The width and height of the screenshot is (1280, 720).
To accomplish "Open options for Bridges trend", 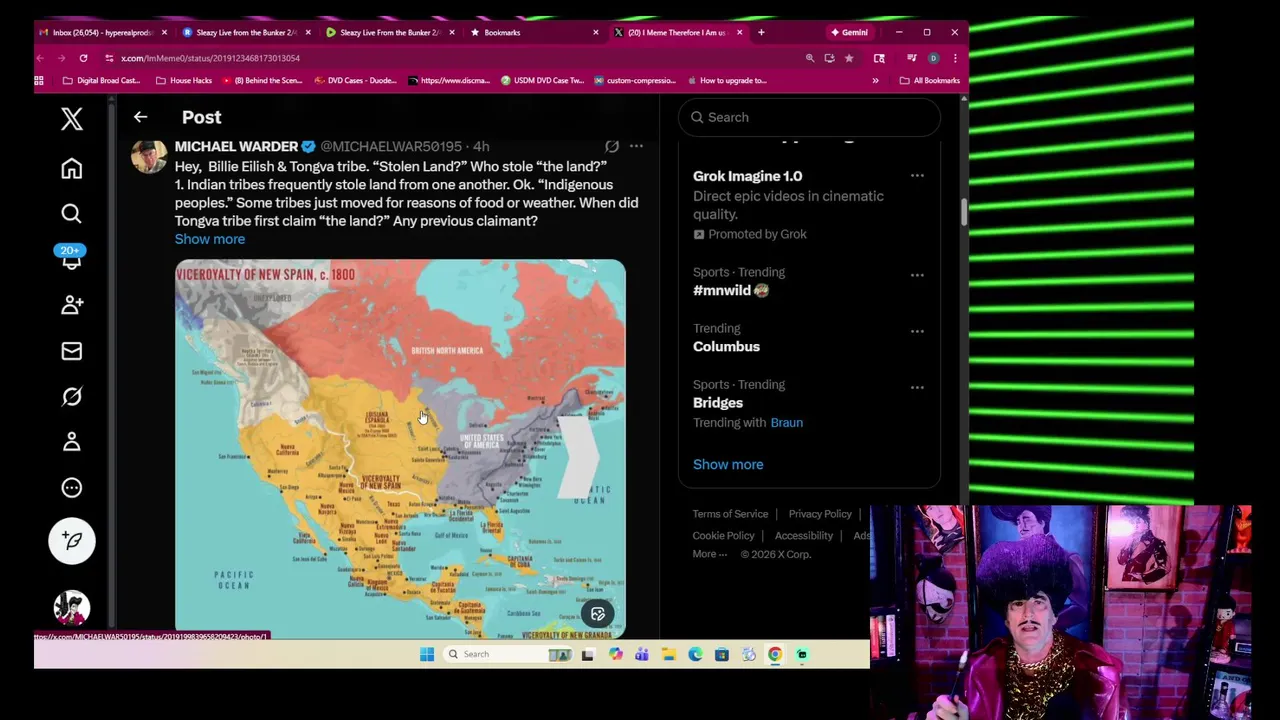I will 917,387.
